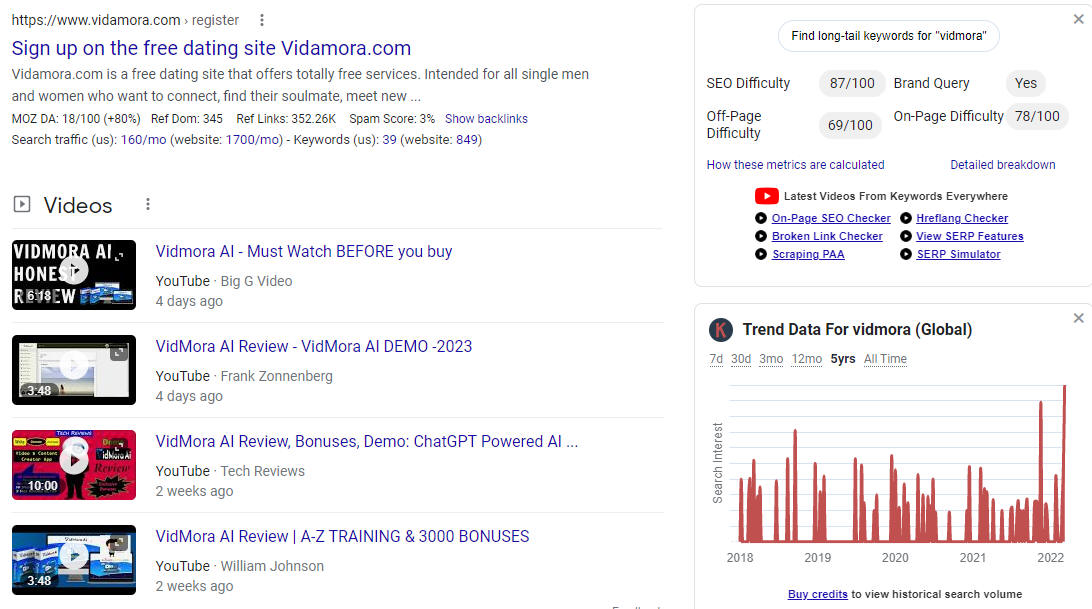Click the 39 keywords link
The image size is (1092, 609).
(389, 139)
